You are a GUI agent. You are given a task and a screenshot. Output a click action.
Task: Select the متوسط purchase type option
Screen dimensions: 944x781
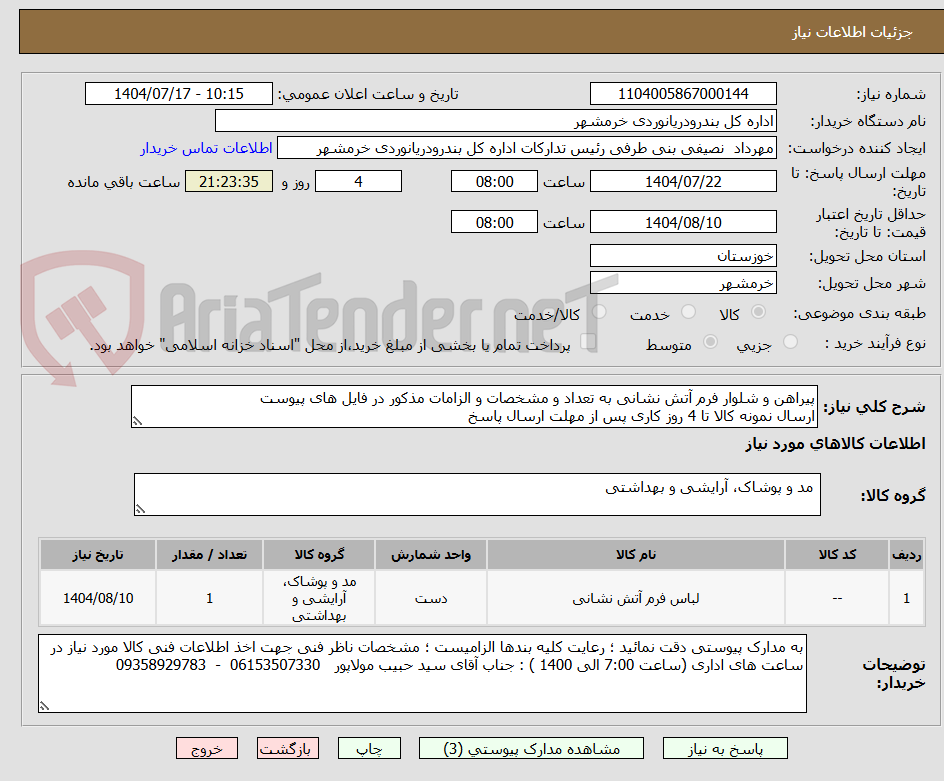point(711,340)
